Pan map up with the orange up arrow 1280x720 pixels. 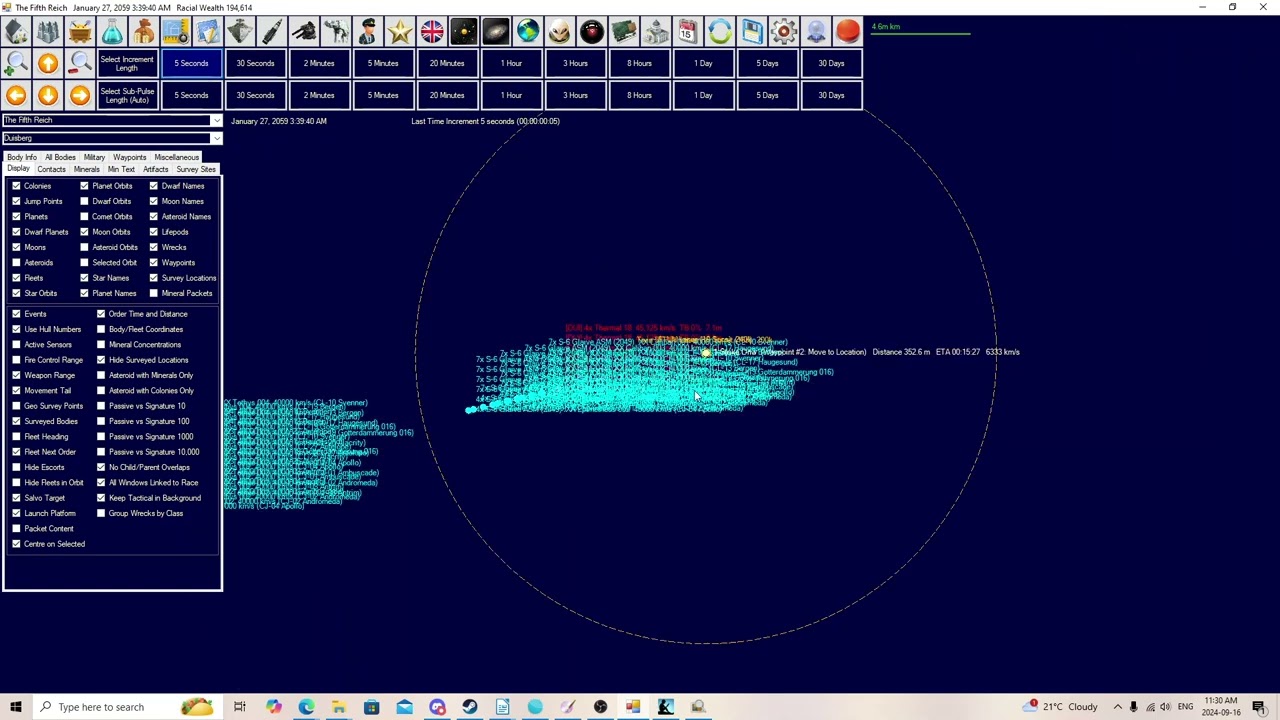[48, 64]
